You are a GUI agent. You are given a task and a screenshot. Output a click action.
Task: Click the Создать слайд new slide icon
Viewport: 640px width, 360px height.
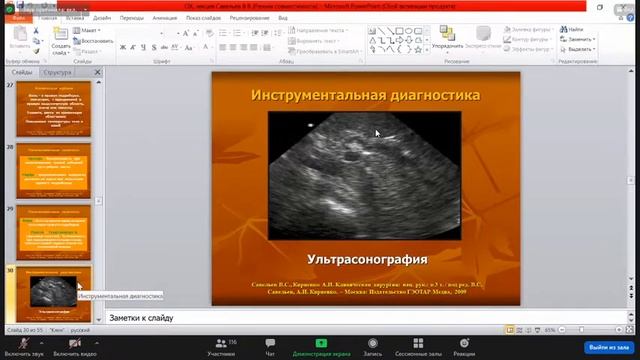pos(60,34)
